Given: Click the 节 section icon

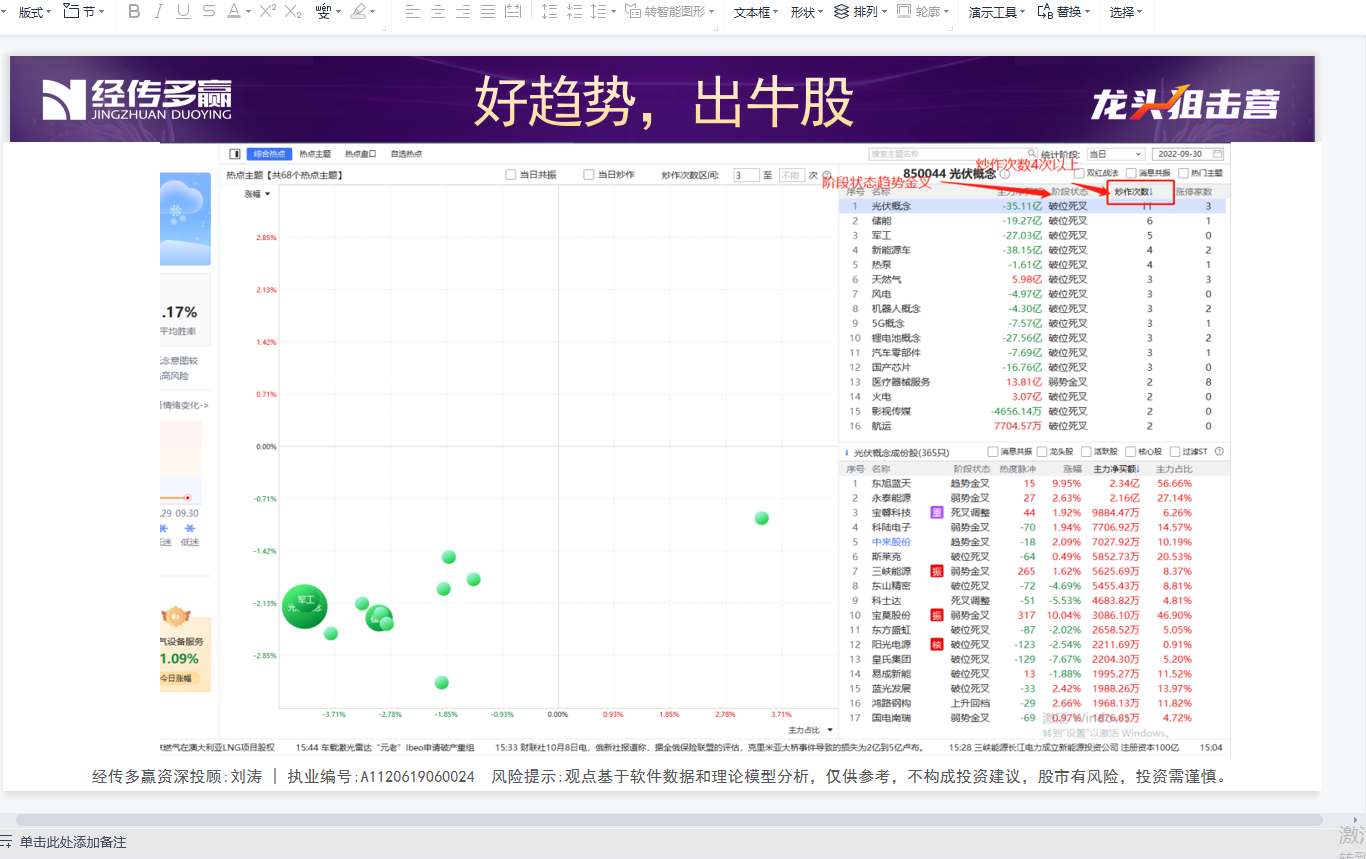Looking at the screenshot, I should pyautogui.click(x=71, y=11).
